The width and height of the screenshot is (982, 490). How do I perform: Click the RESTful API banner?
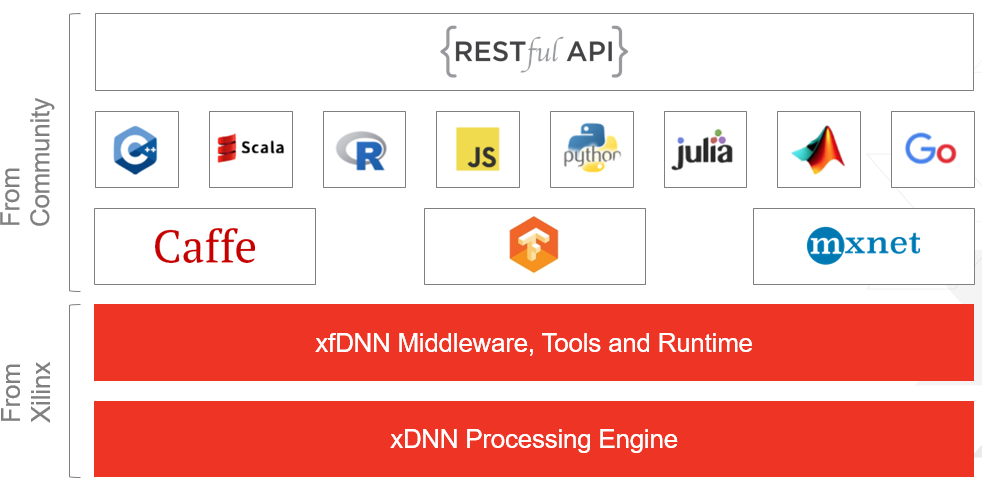534,52
